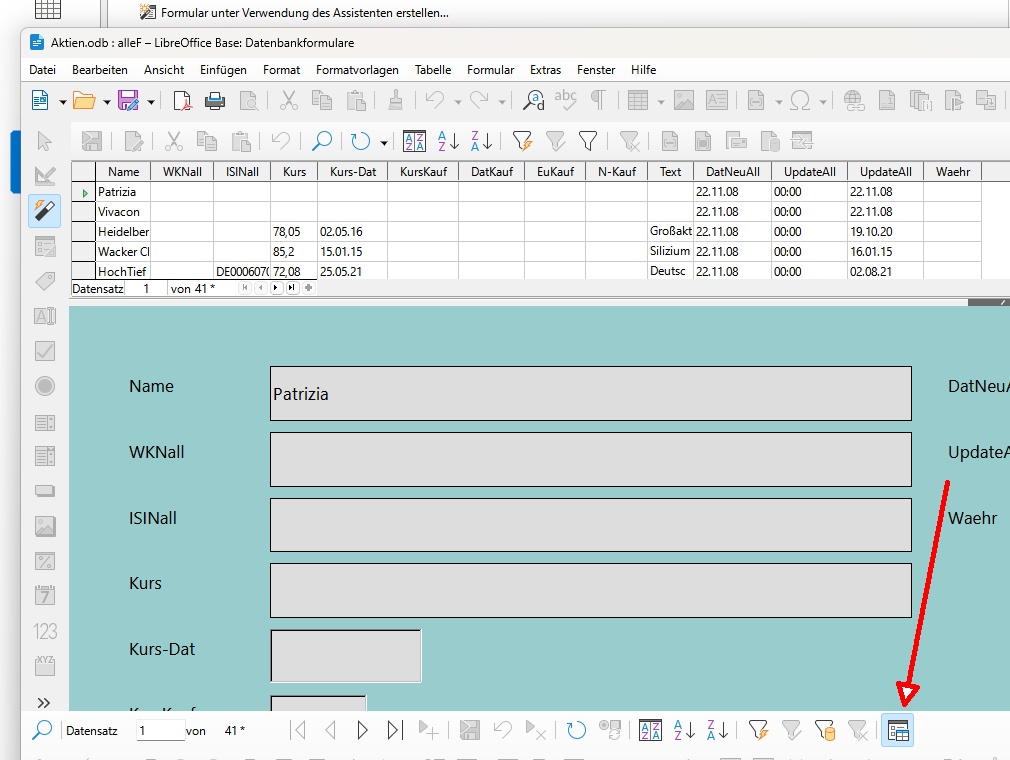The width and height of the screenshot is (1010, 760).
Task: Open the Formular menu
Action: coord(490,70)
